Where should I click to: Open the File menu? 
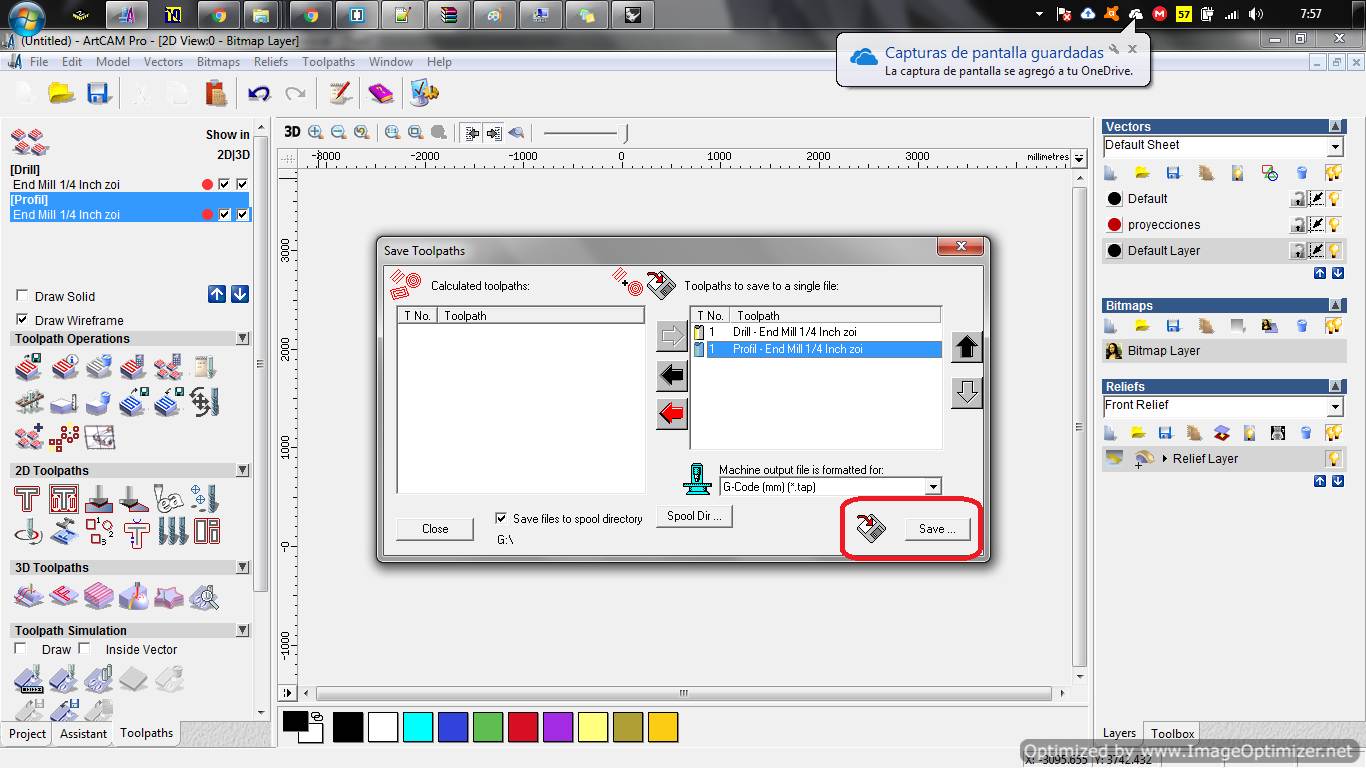coord(39,62)
